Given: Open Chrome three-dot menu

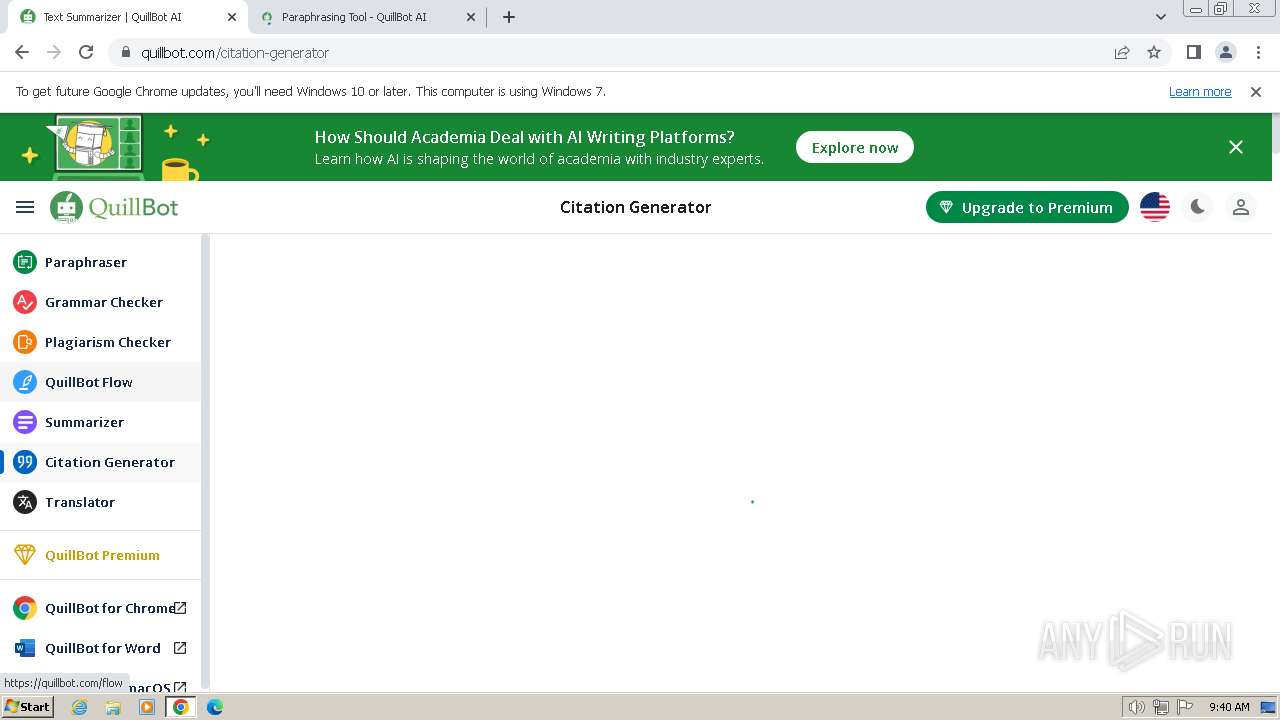Looking at the screenshot, I should pos(1258,52).
